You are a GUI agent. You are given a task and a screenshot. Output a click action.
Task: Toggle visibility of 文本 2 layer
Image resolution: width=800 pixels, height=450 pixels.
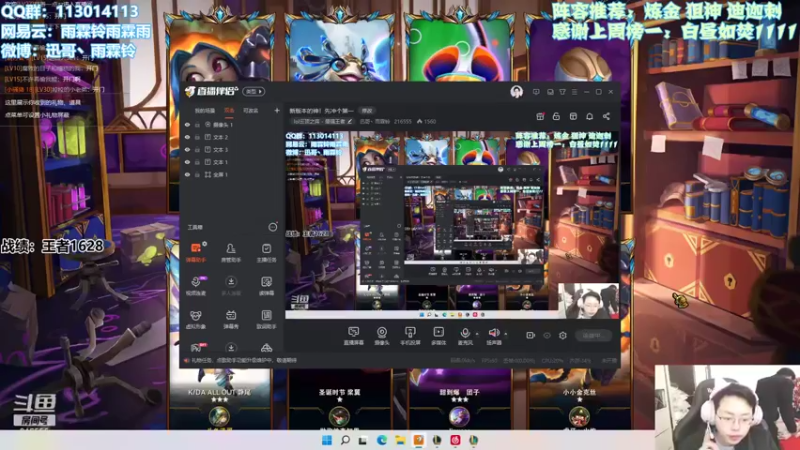pyautogui.click(x=187, y=137)
